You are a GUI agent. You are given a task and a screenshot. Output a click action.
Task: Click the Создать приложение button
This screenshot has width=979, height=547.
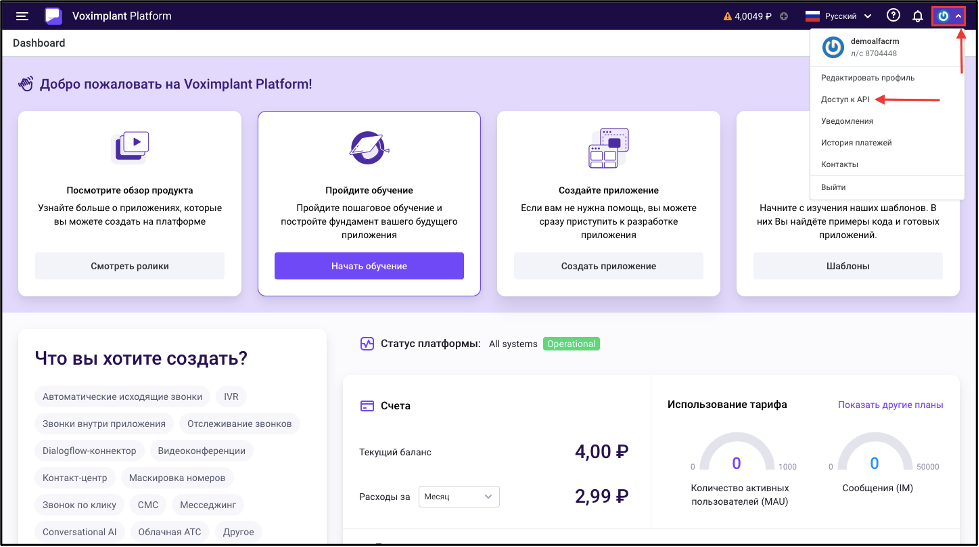(x=609, y=266)
